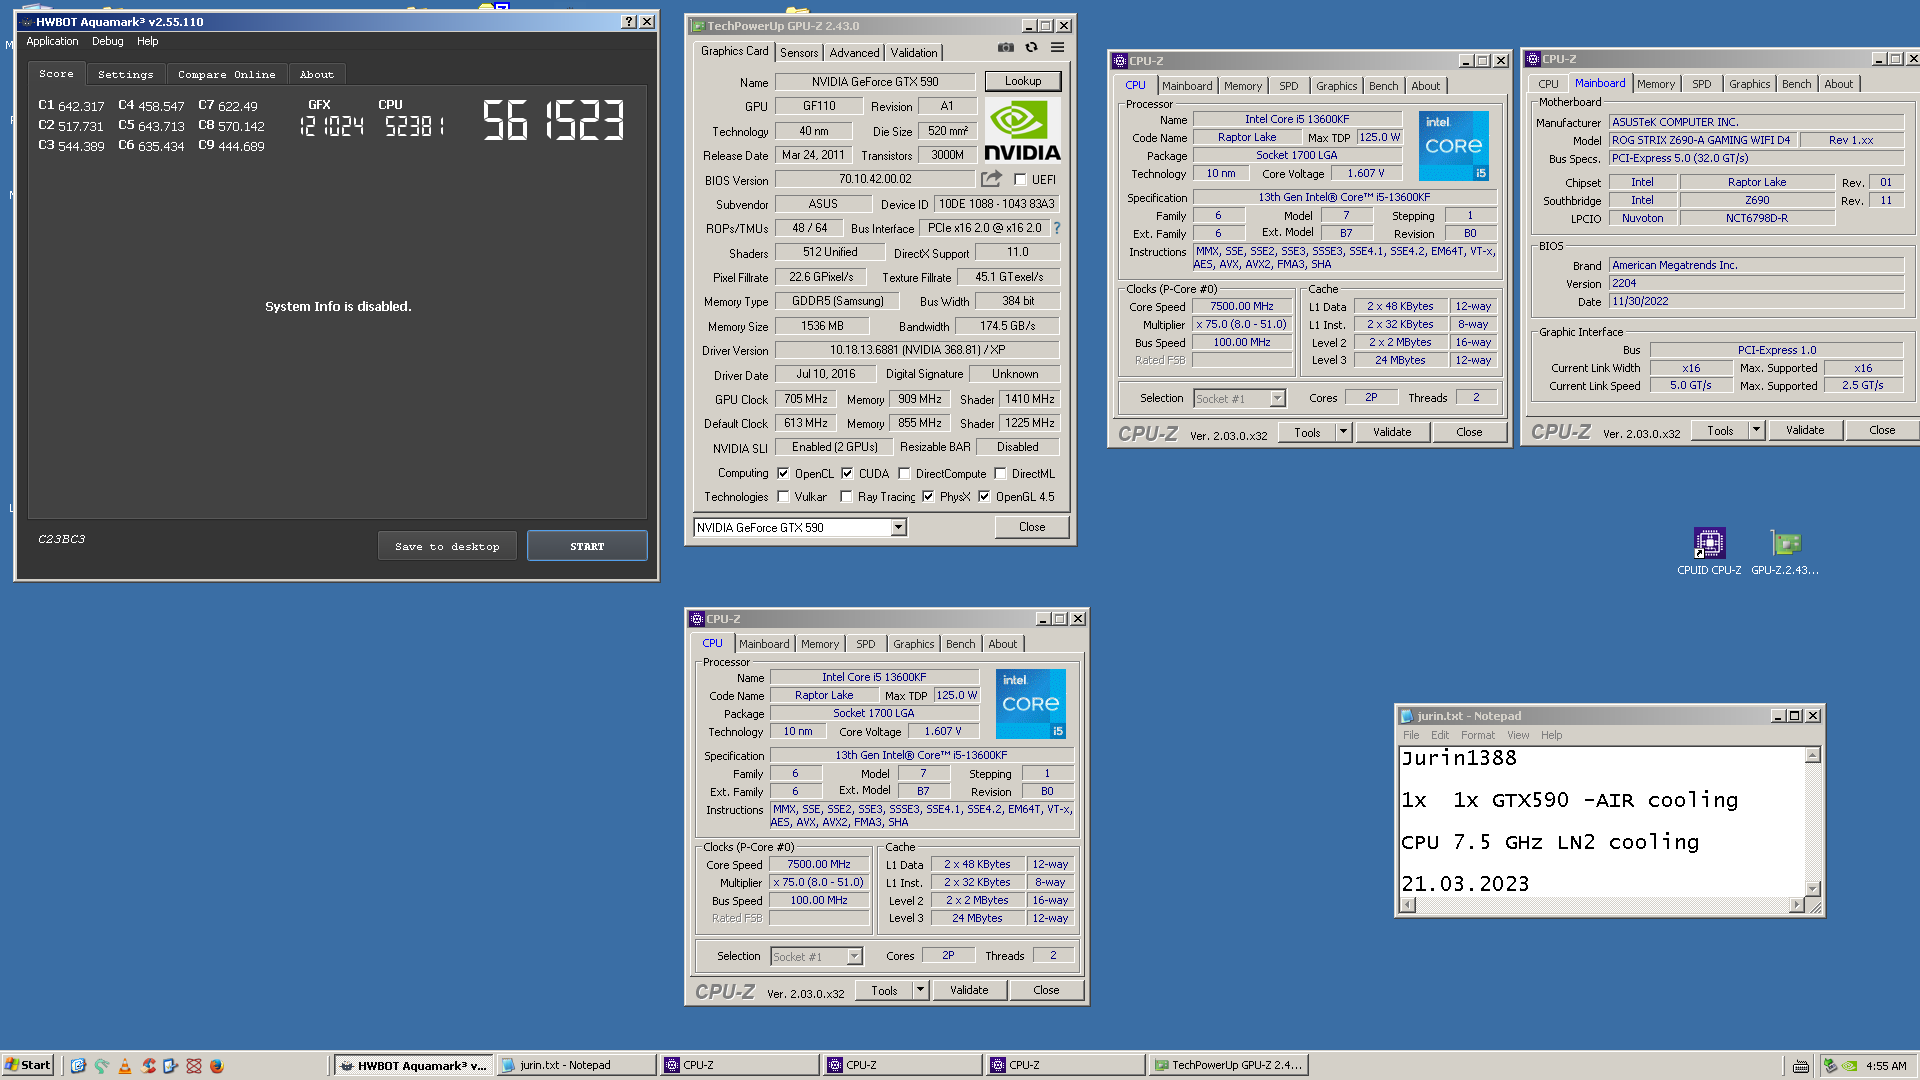The width and height of the screenshot is (1920, 1080).
Task: Click Notepad's vertical scrollbar up arrow
Action: (x=1813, y=756)
